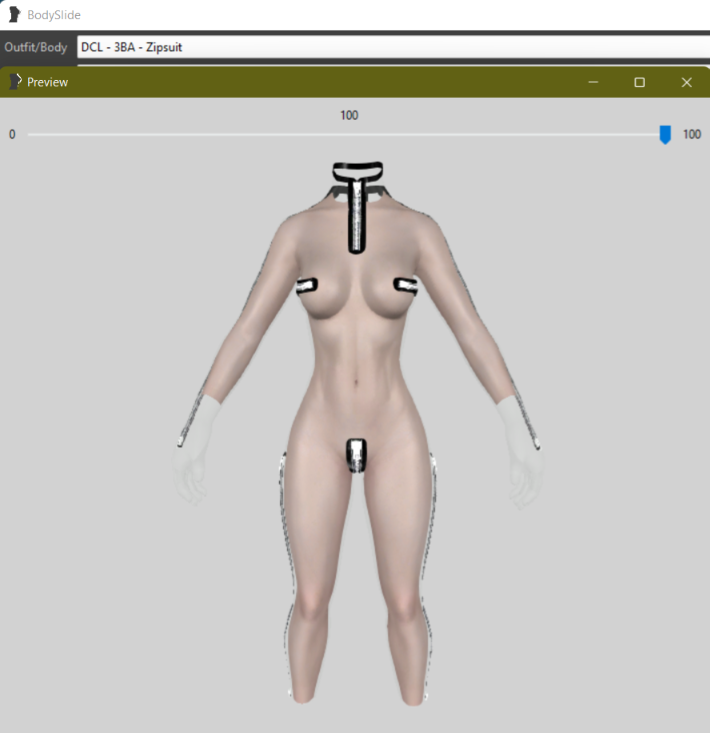The height and width of the screenshot is (733, 710).
Task: Minimize the Preview window
Action: pyautogui.click(x=593, y=82)
